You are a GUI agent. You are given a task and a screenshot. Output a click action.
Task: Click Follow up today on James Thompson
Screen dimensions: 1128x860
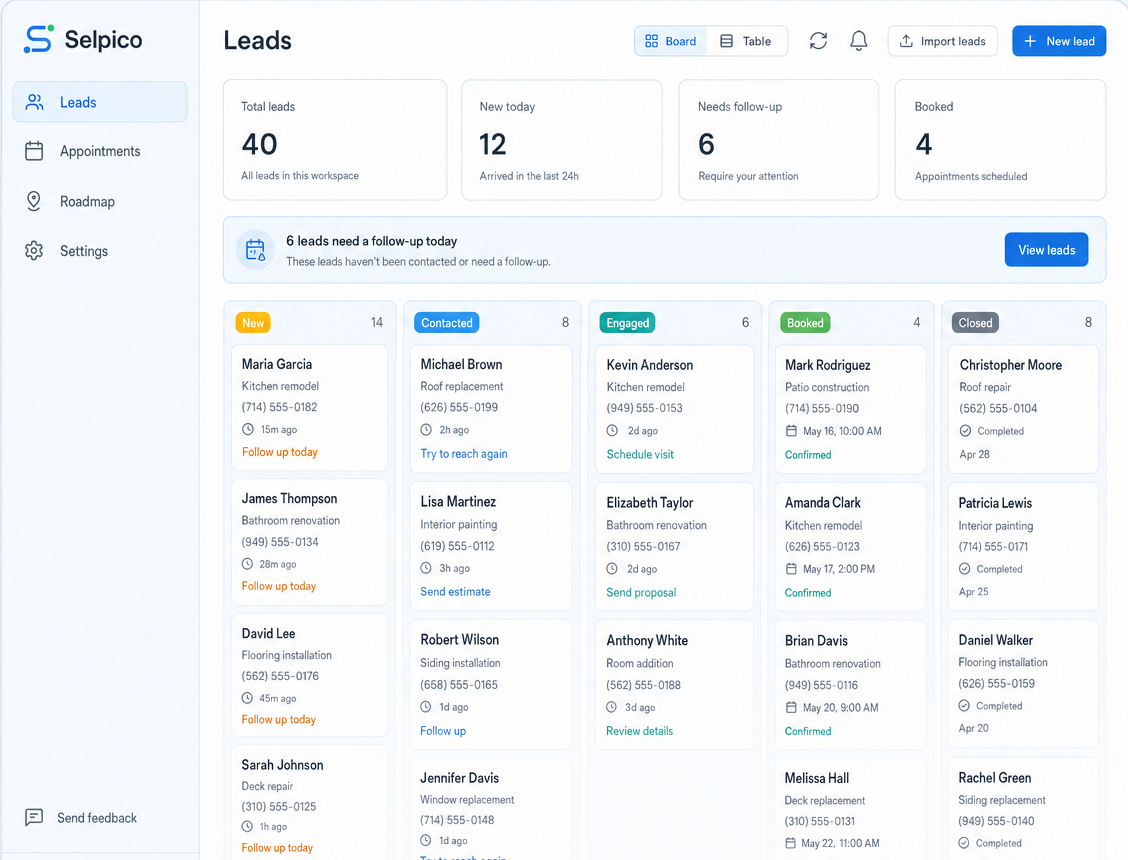click(x=279, y=586)
